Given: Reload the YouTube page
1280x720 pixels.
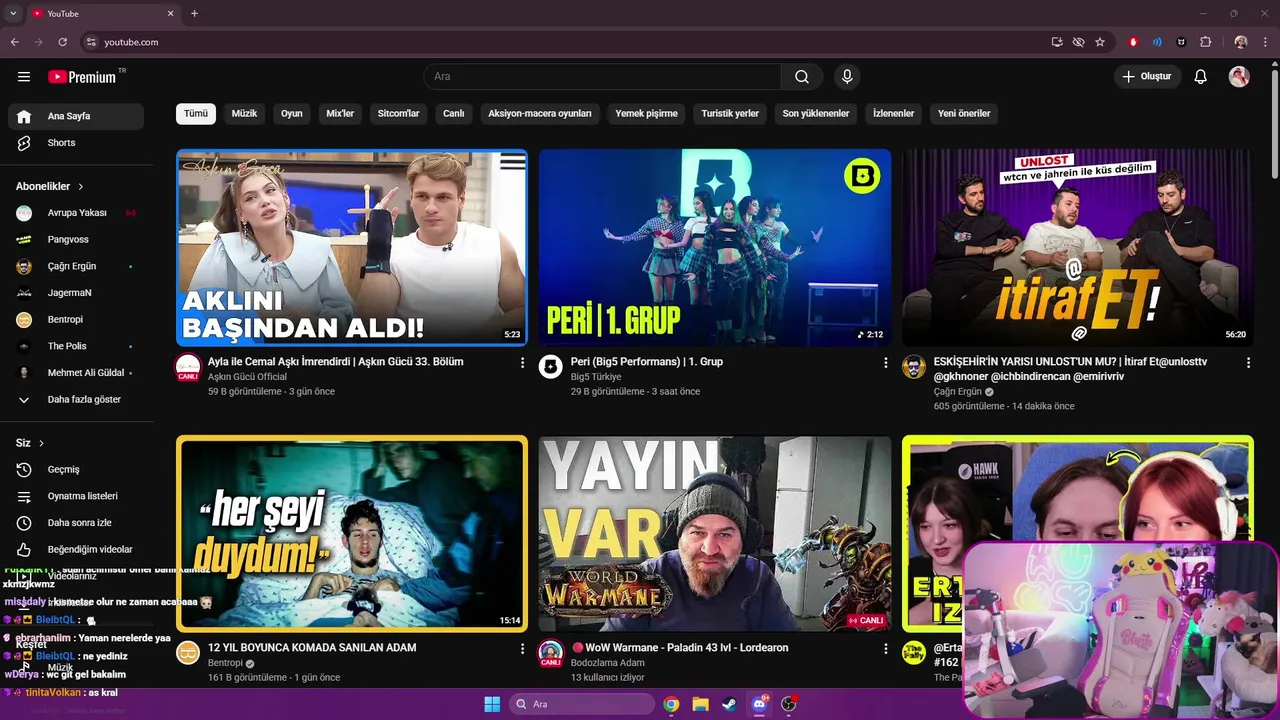Looking at the screenshot, I should tap(63, 42).
